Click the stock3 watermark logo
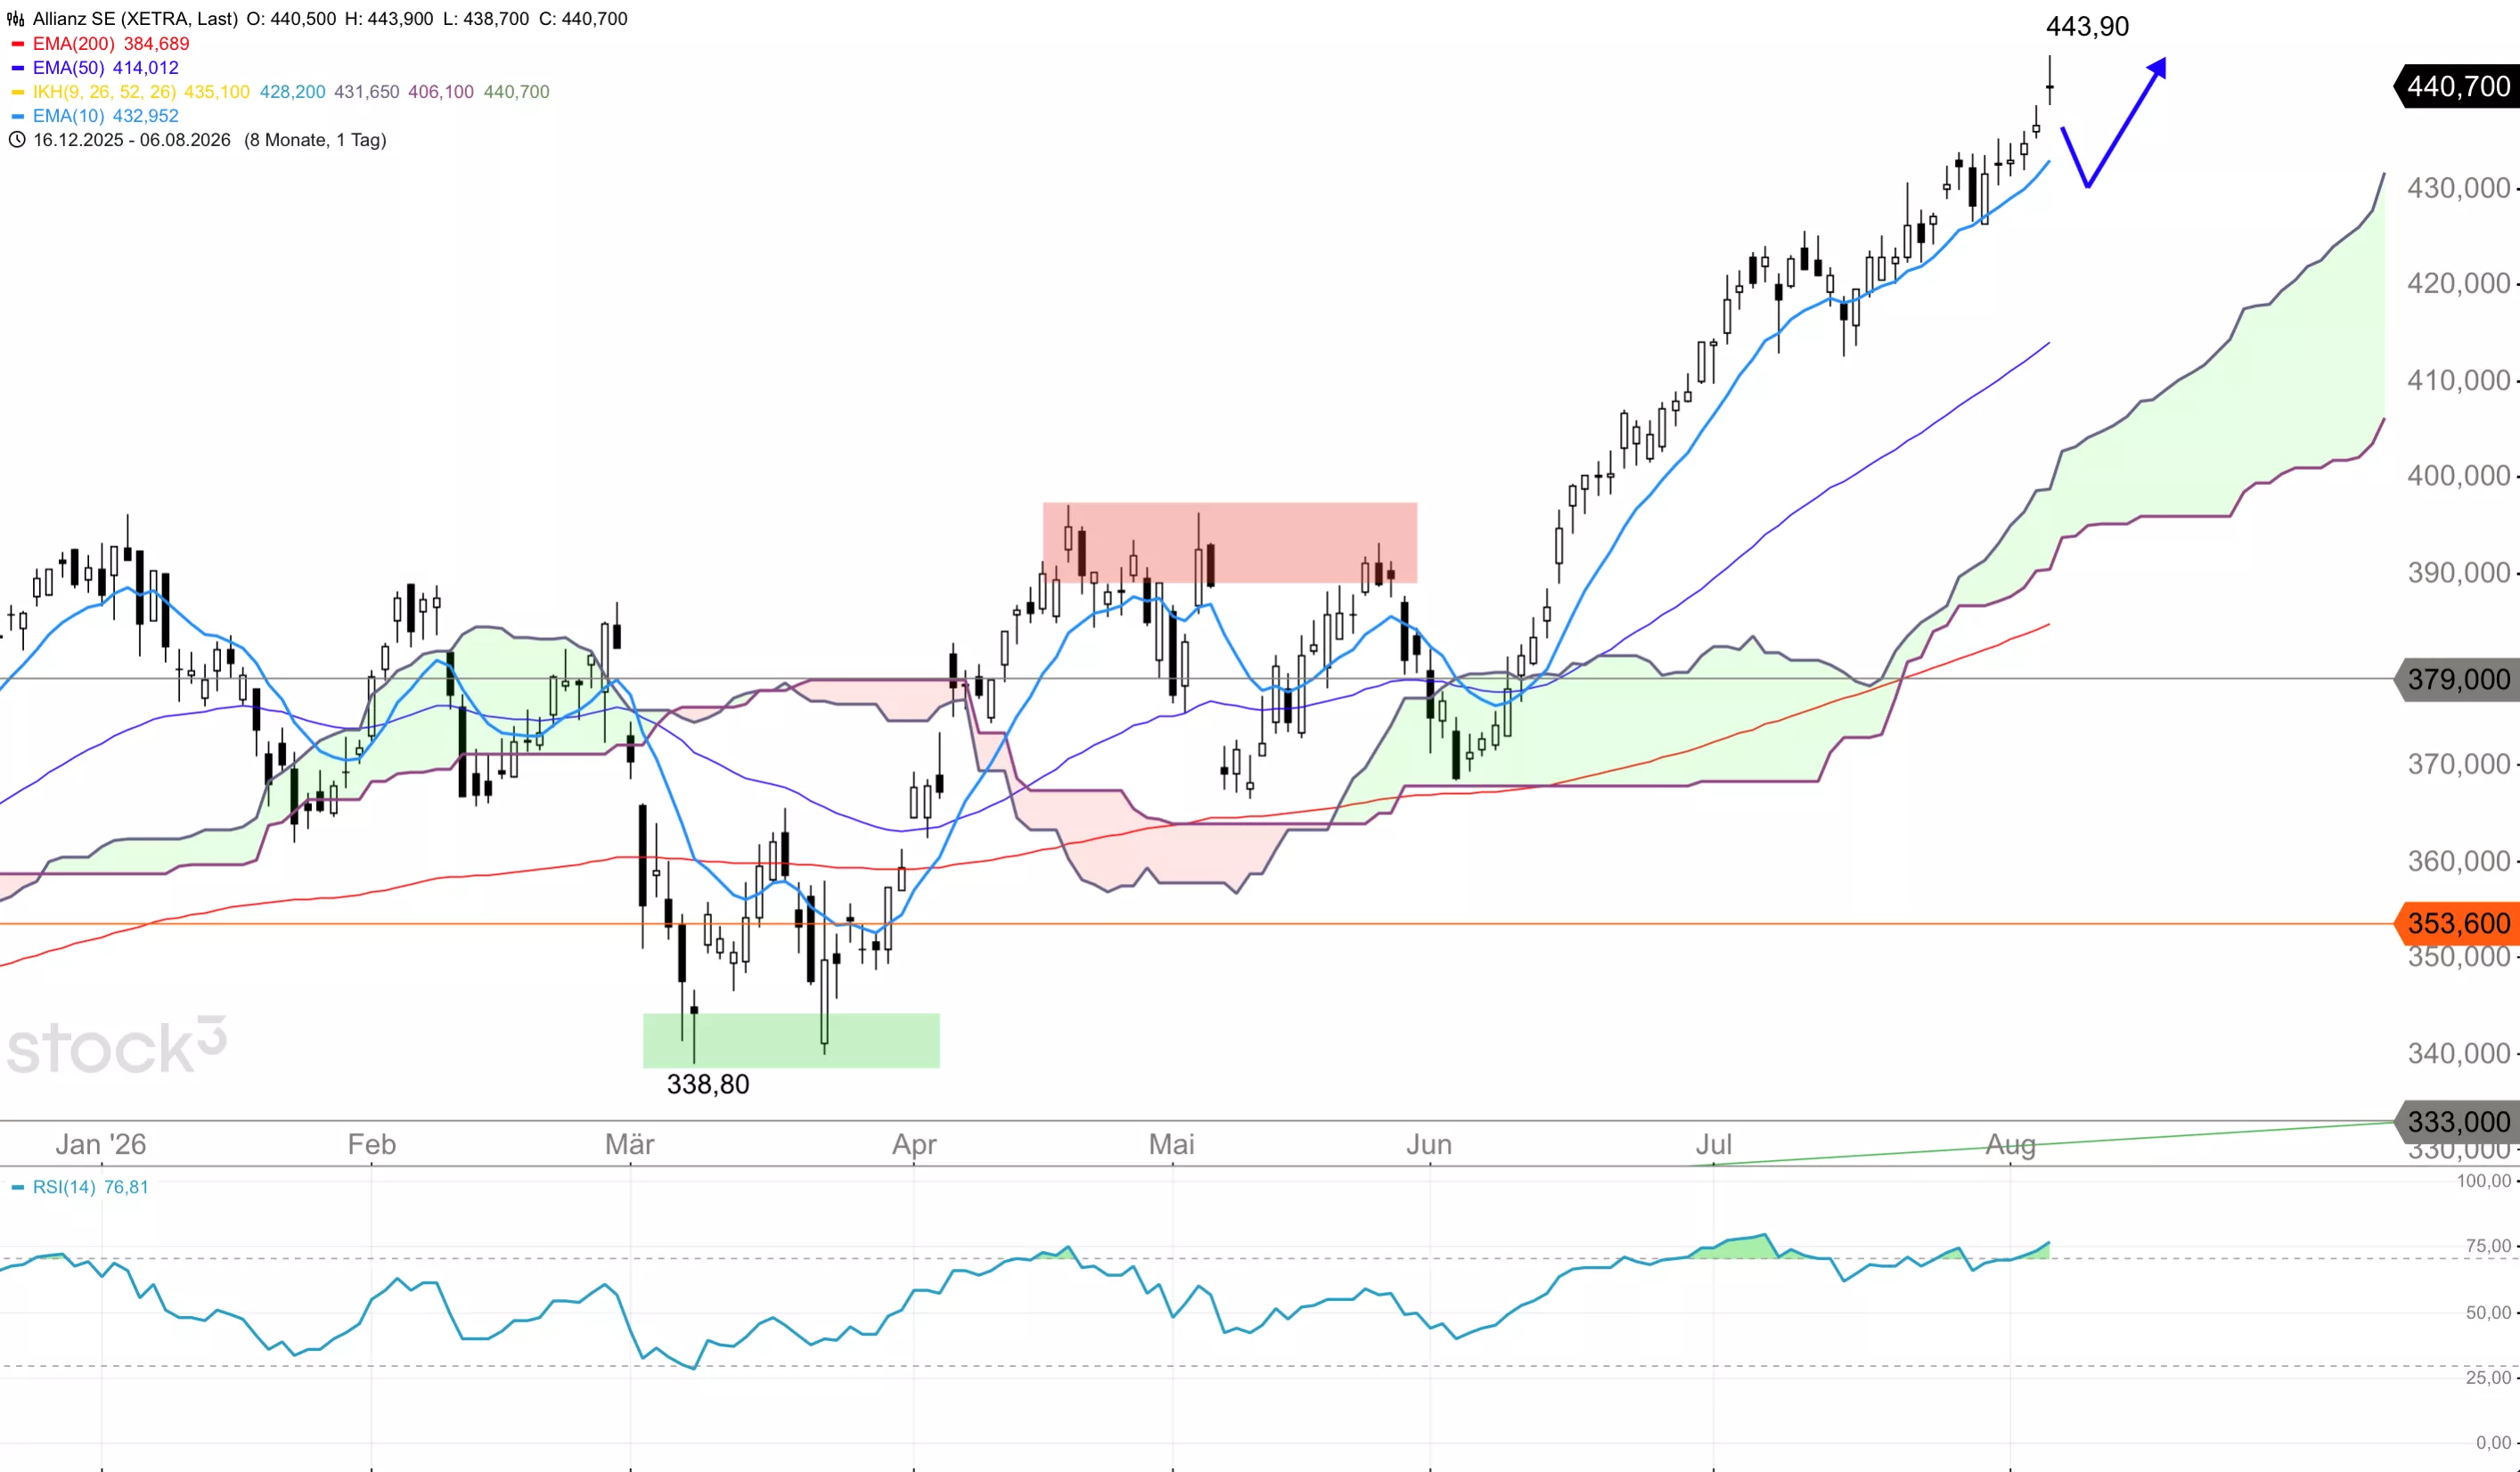Image resolution: width=2520 pixels, height=1472 pixels. point(116,1046)
